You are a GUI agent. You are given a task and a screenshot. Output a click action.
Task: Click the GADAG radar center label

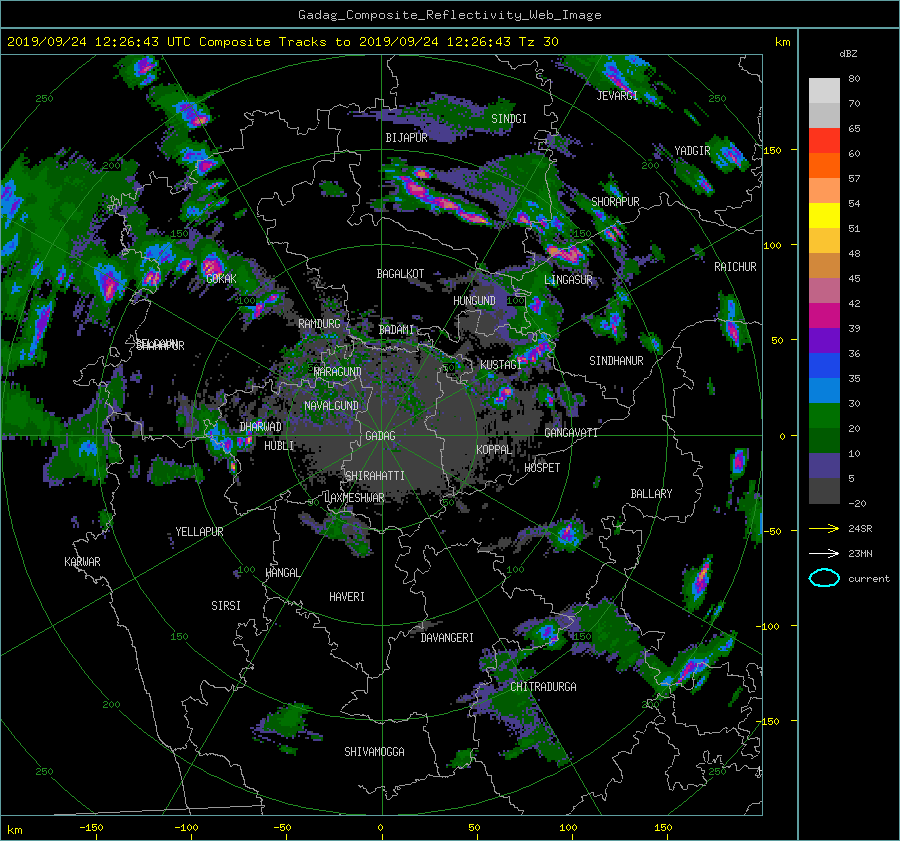[x=380, y=436]
